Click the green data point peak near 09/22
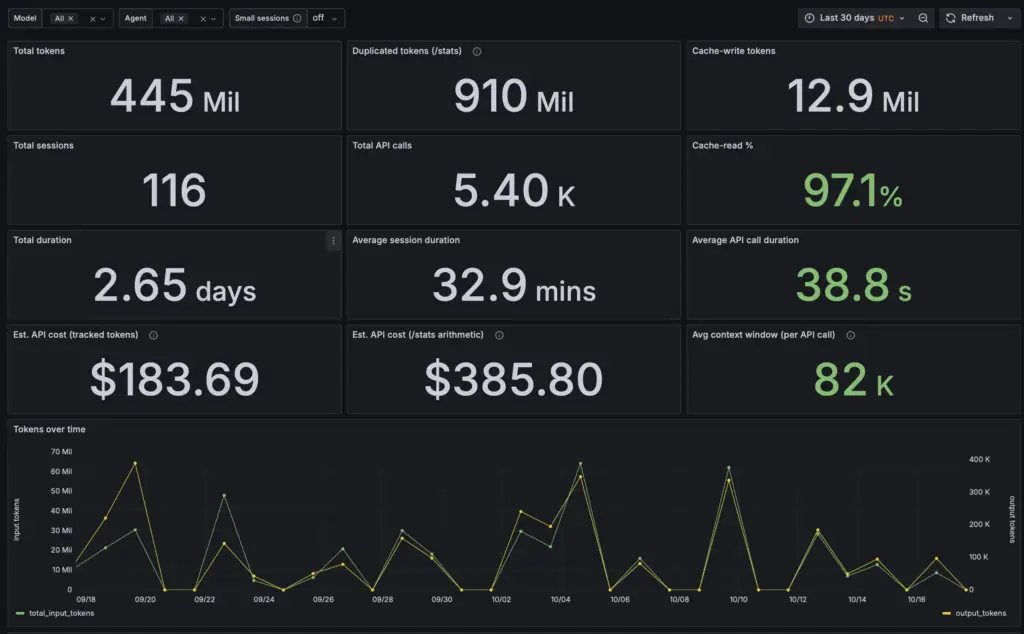This screenshot has width=1024, height=634. point(224,496)
